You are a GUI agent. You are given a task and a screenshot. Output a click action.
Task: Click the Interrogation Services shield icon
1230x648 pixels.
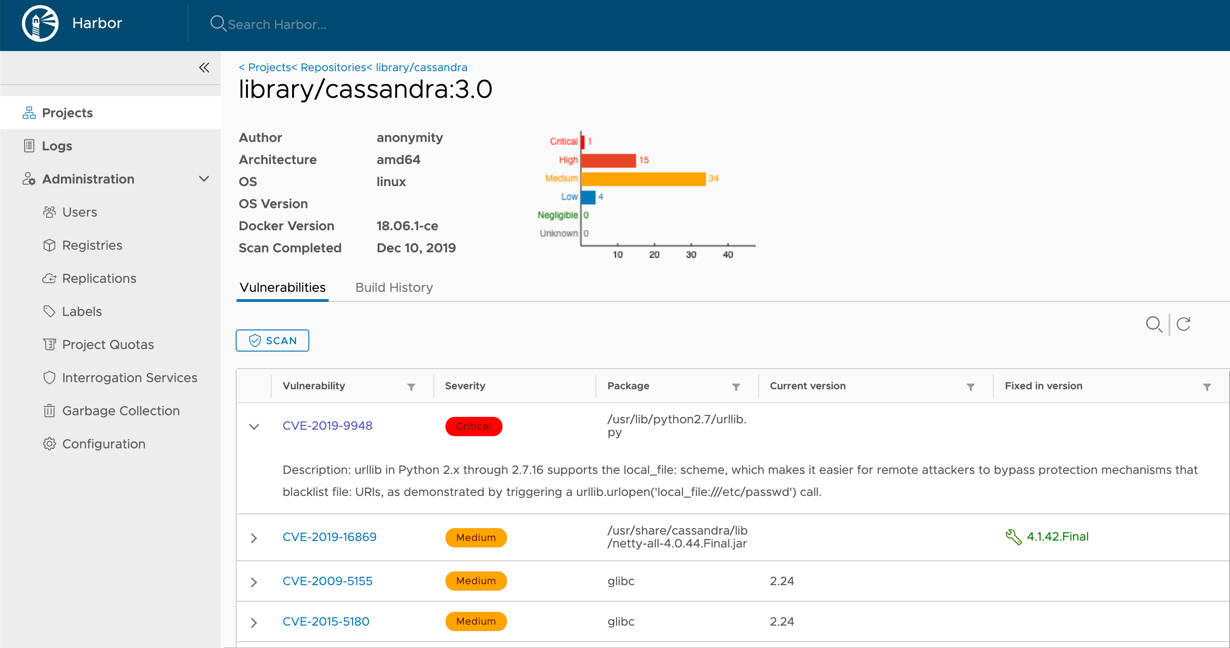point(49,377)
